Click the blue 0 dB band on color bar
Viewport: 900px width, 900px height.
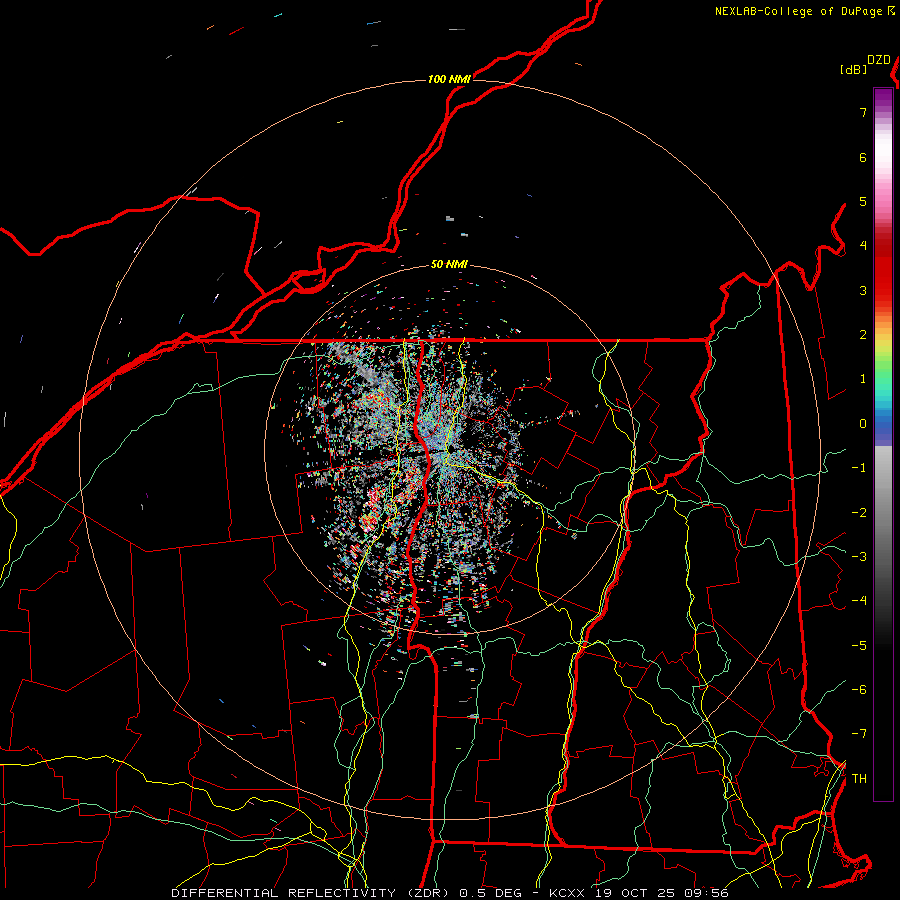(x=883, y=424)
